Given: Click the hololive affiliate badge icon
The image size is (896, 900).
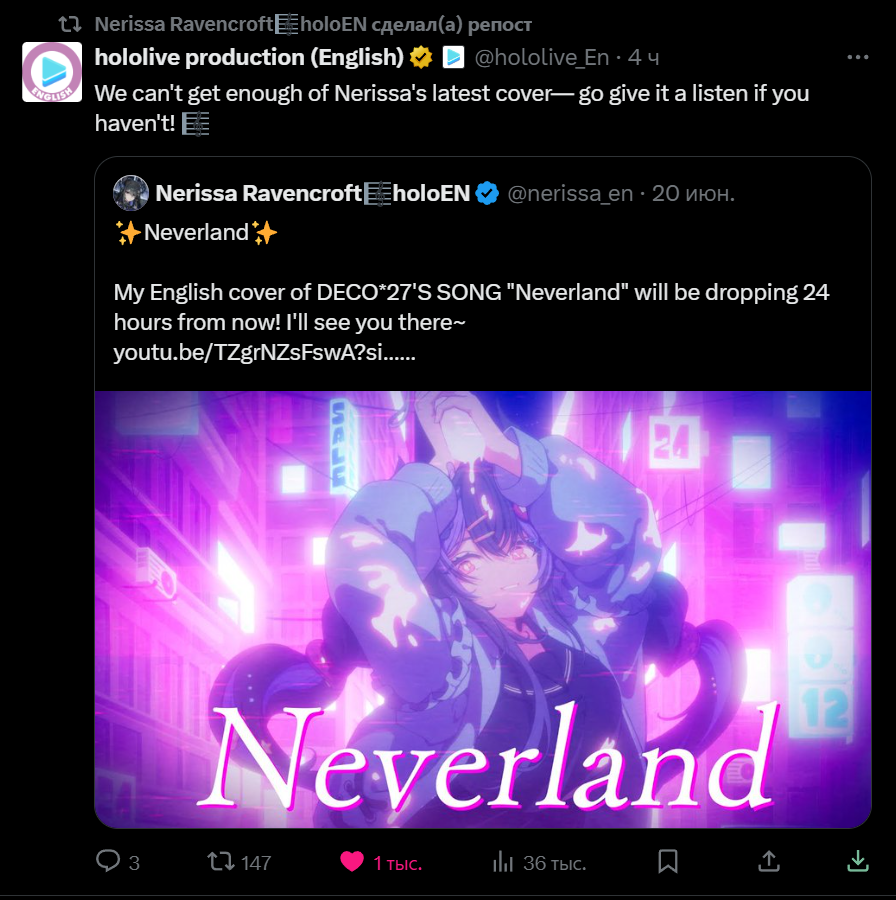Looking at the screenshot, I should point(453,57).
